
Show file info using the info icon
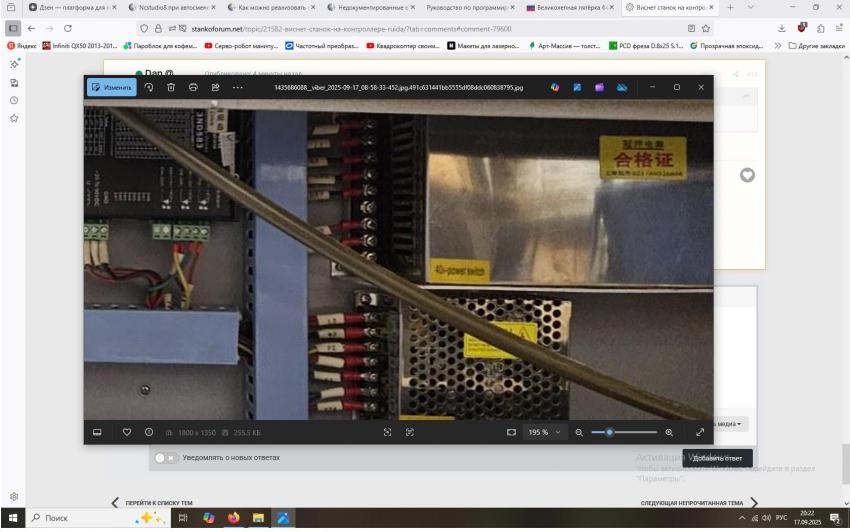149,432
